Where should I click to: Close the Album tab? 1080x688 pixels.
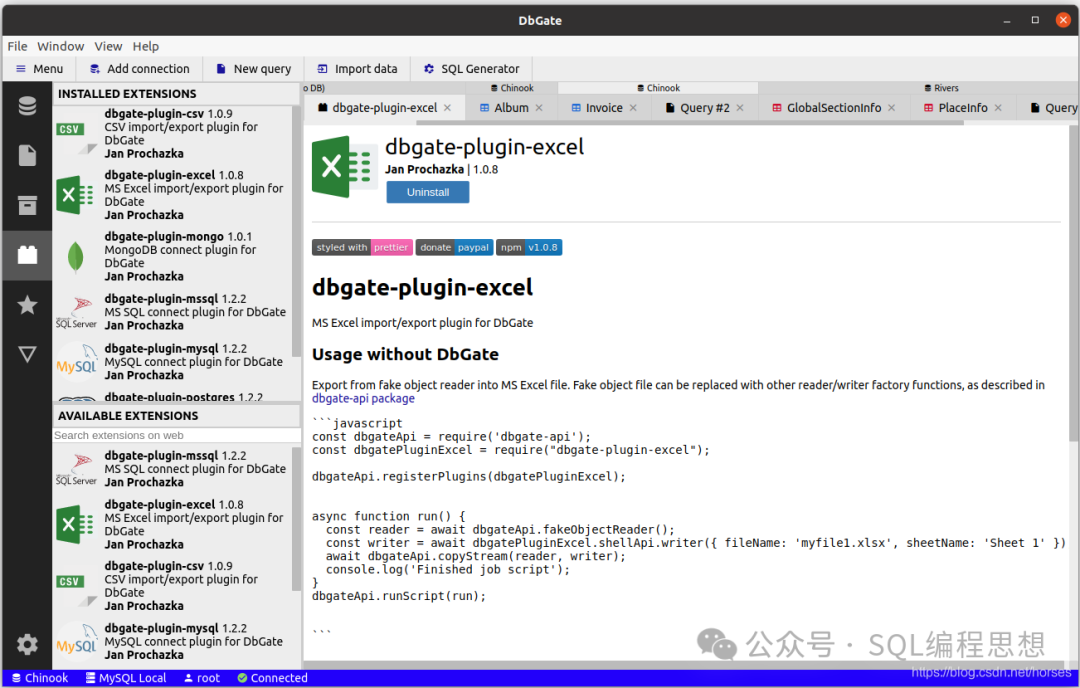[539, 108]
